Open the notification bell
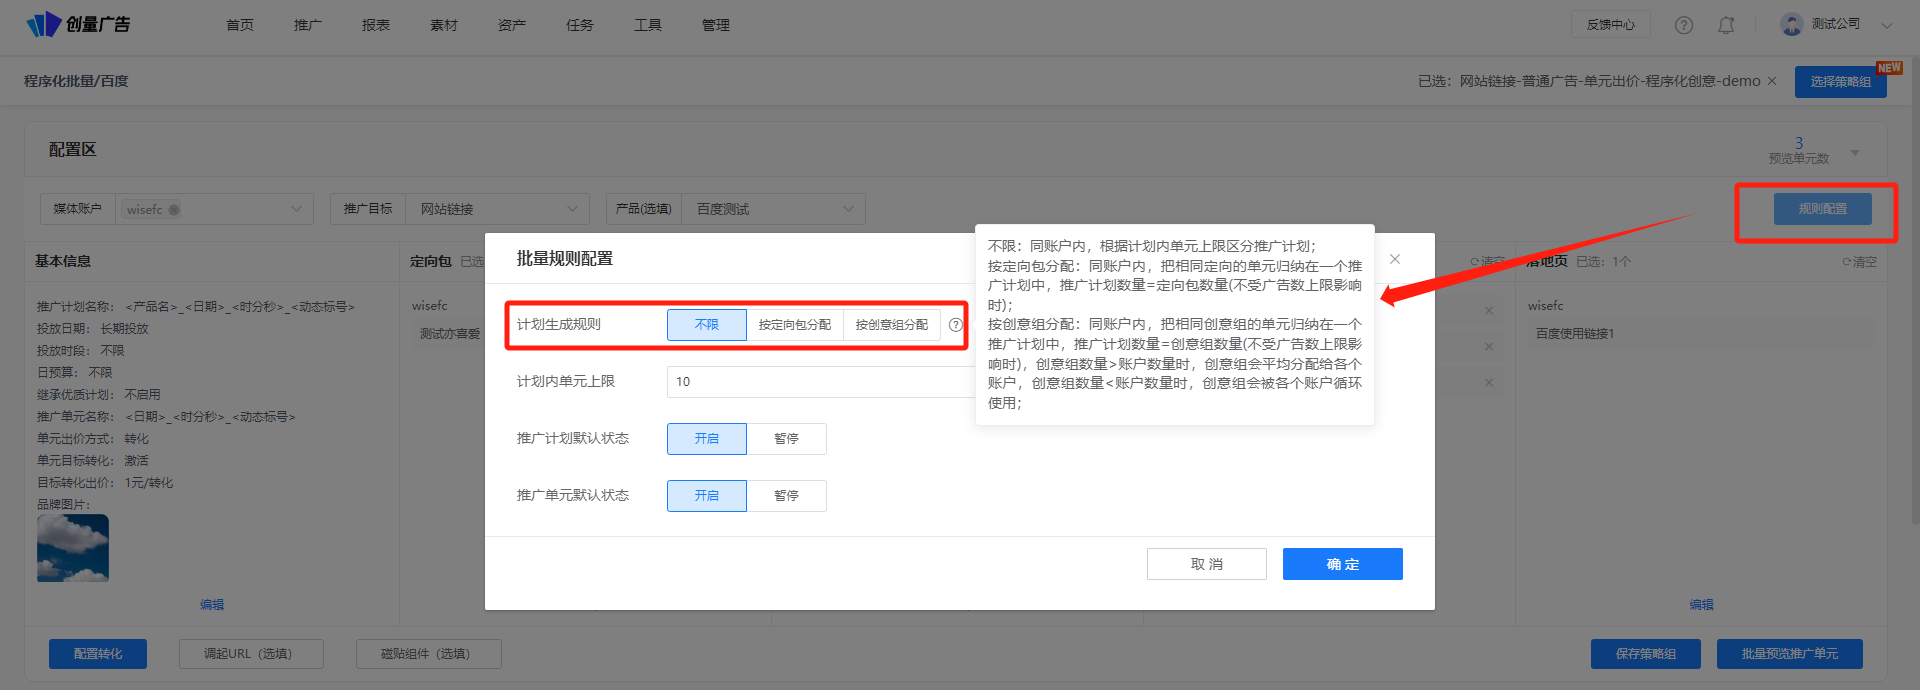This screenshot has width=1920, height=690. tap(1726, 25)
